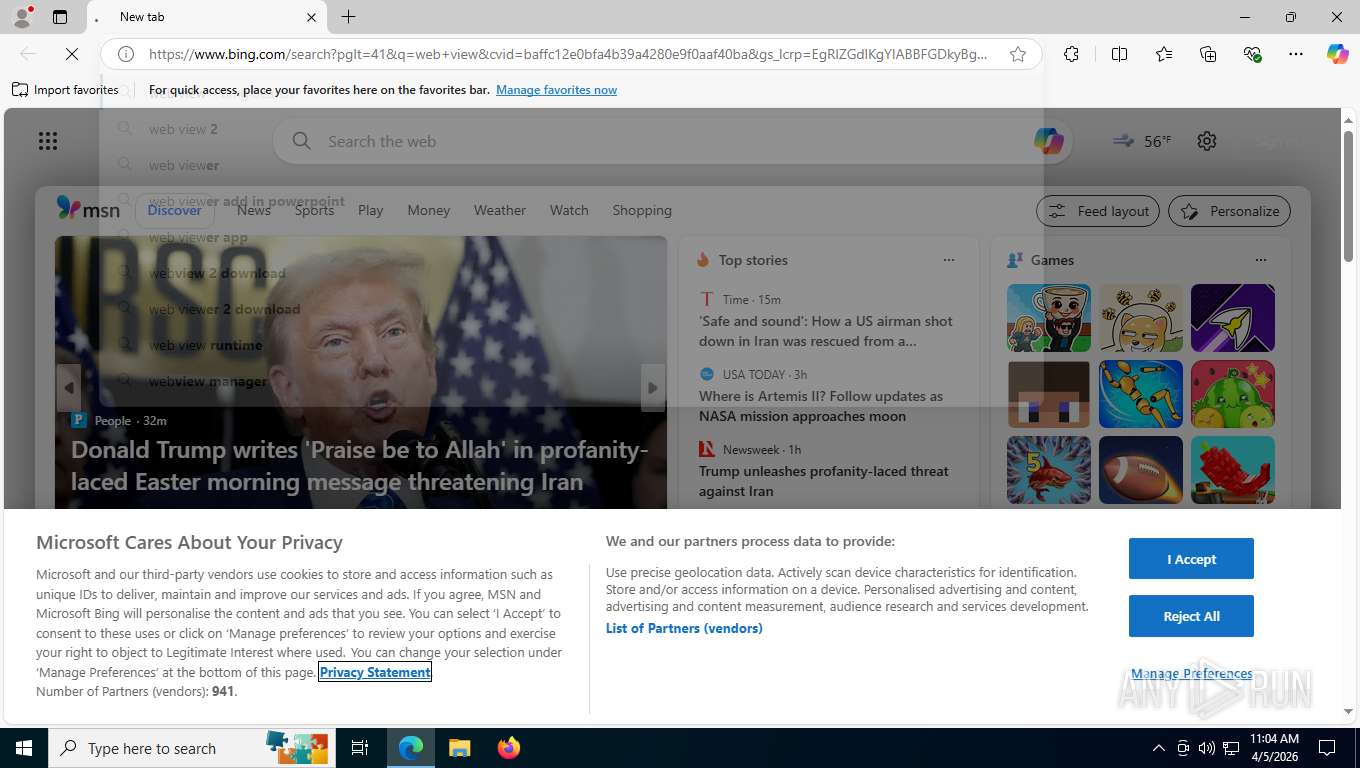Open the Favorites list icon
This screenshot has height=768, width=1360.
[1164, 54]
